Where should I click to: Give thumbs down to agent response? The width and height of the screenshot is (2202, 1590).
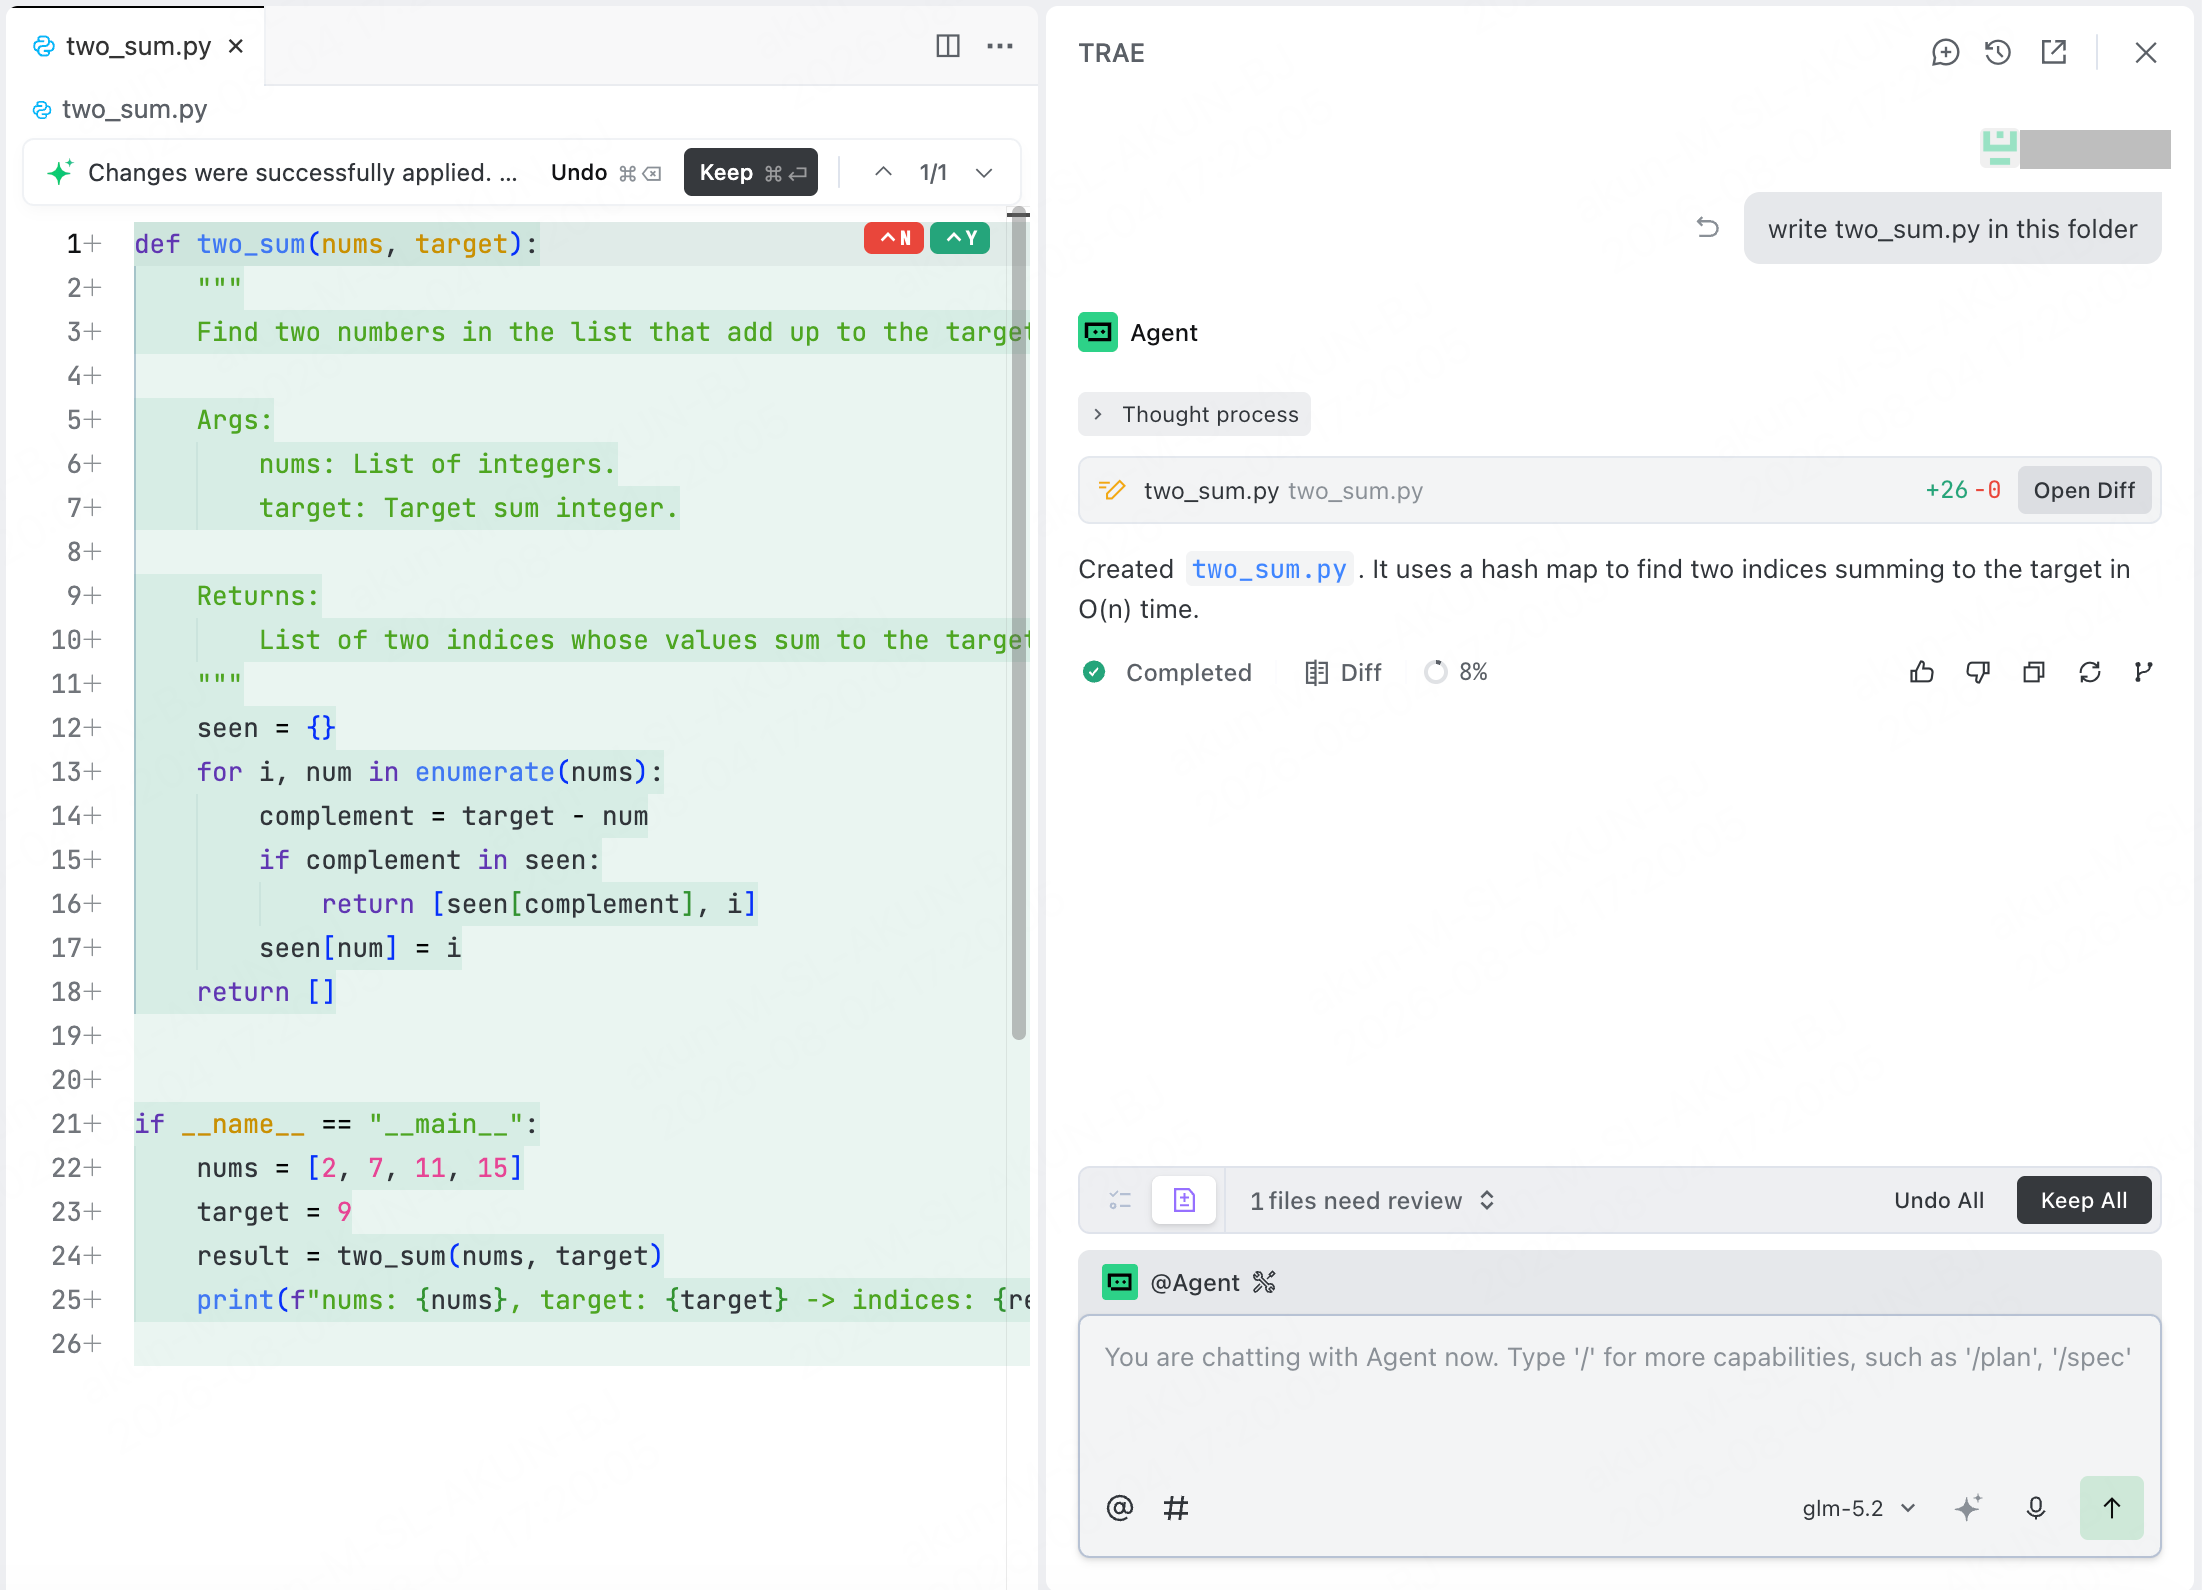(x=1978, y=672)
